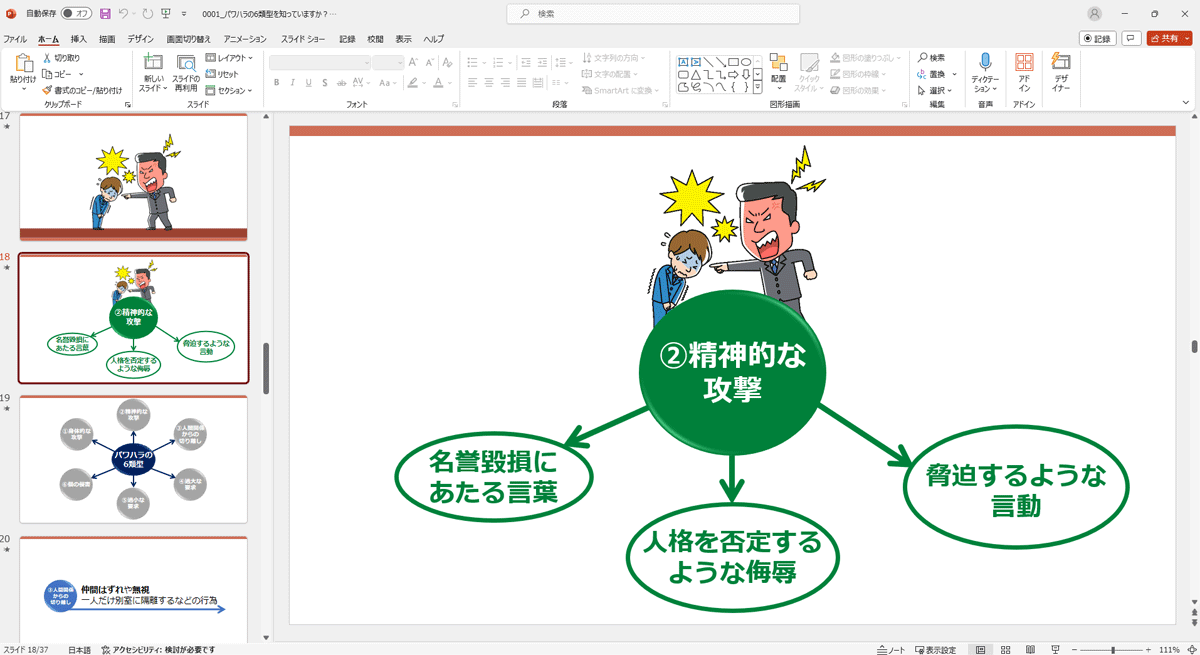Viewport: 1200px width, 655px height.
Task: Click the zoom percentage 111%
Action: pyautogui.click(x=1170, y=649)
